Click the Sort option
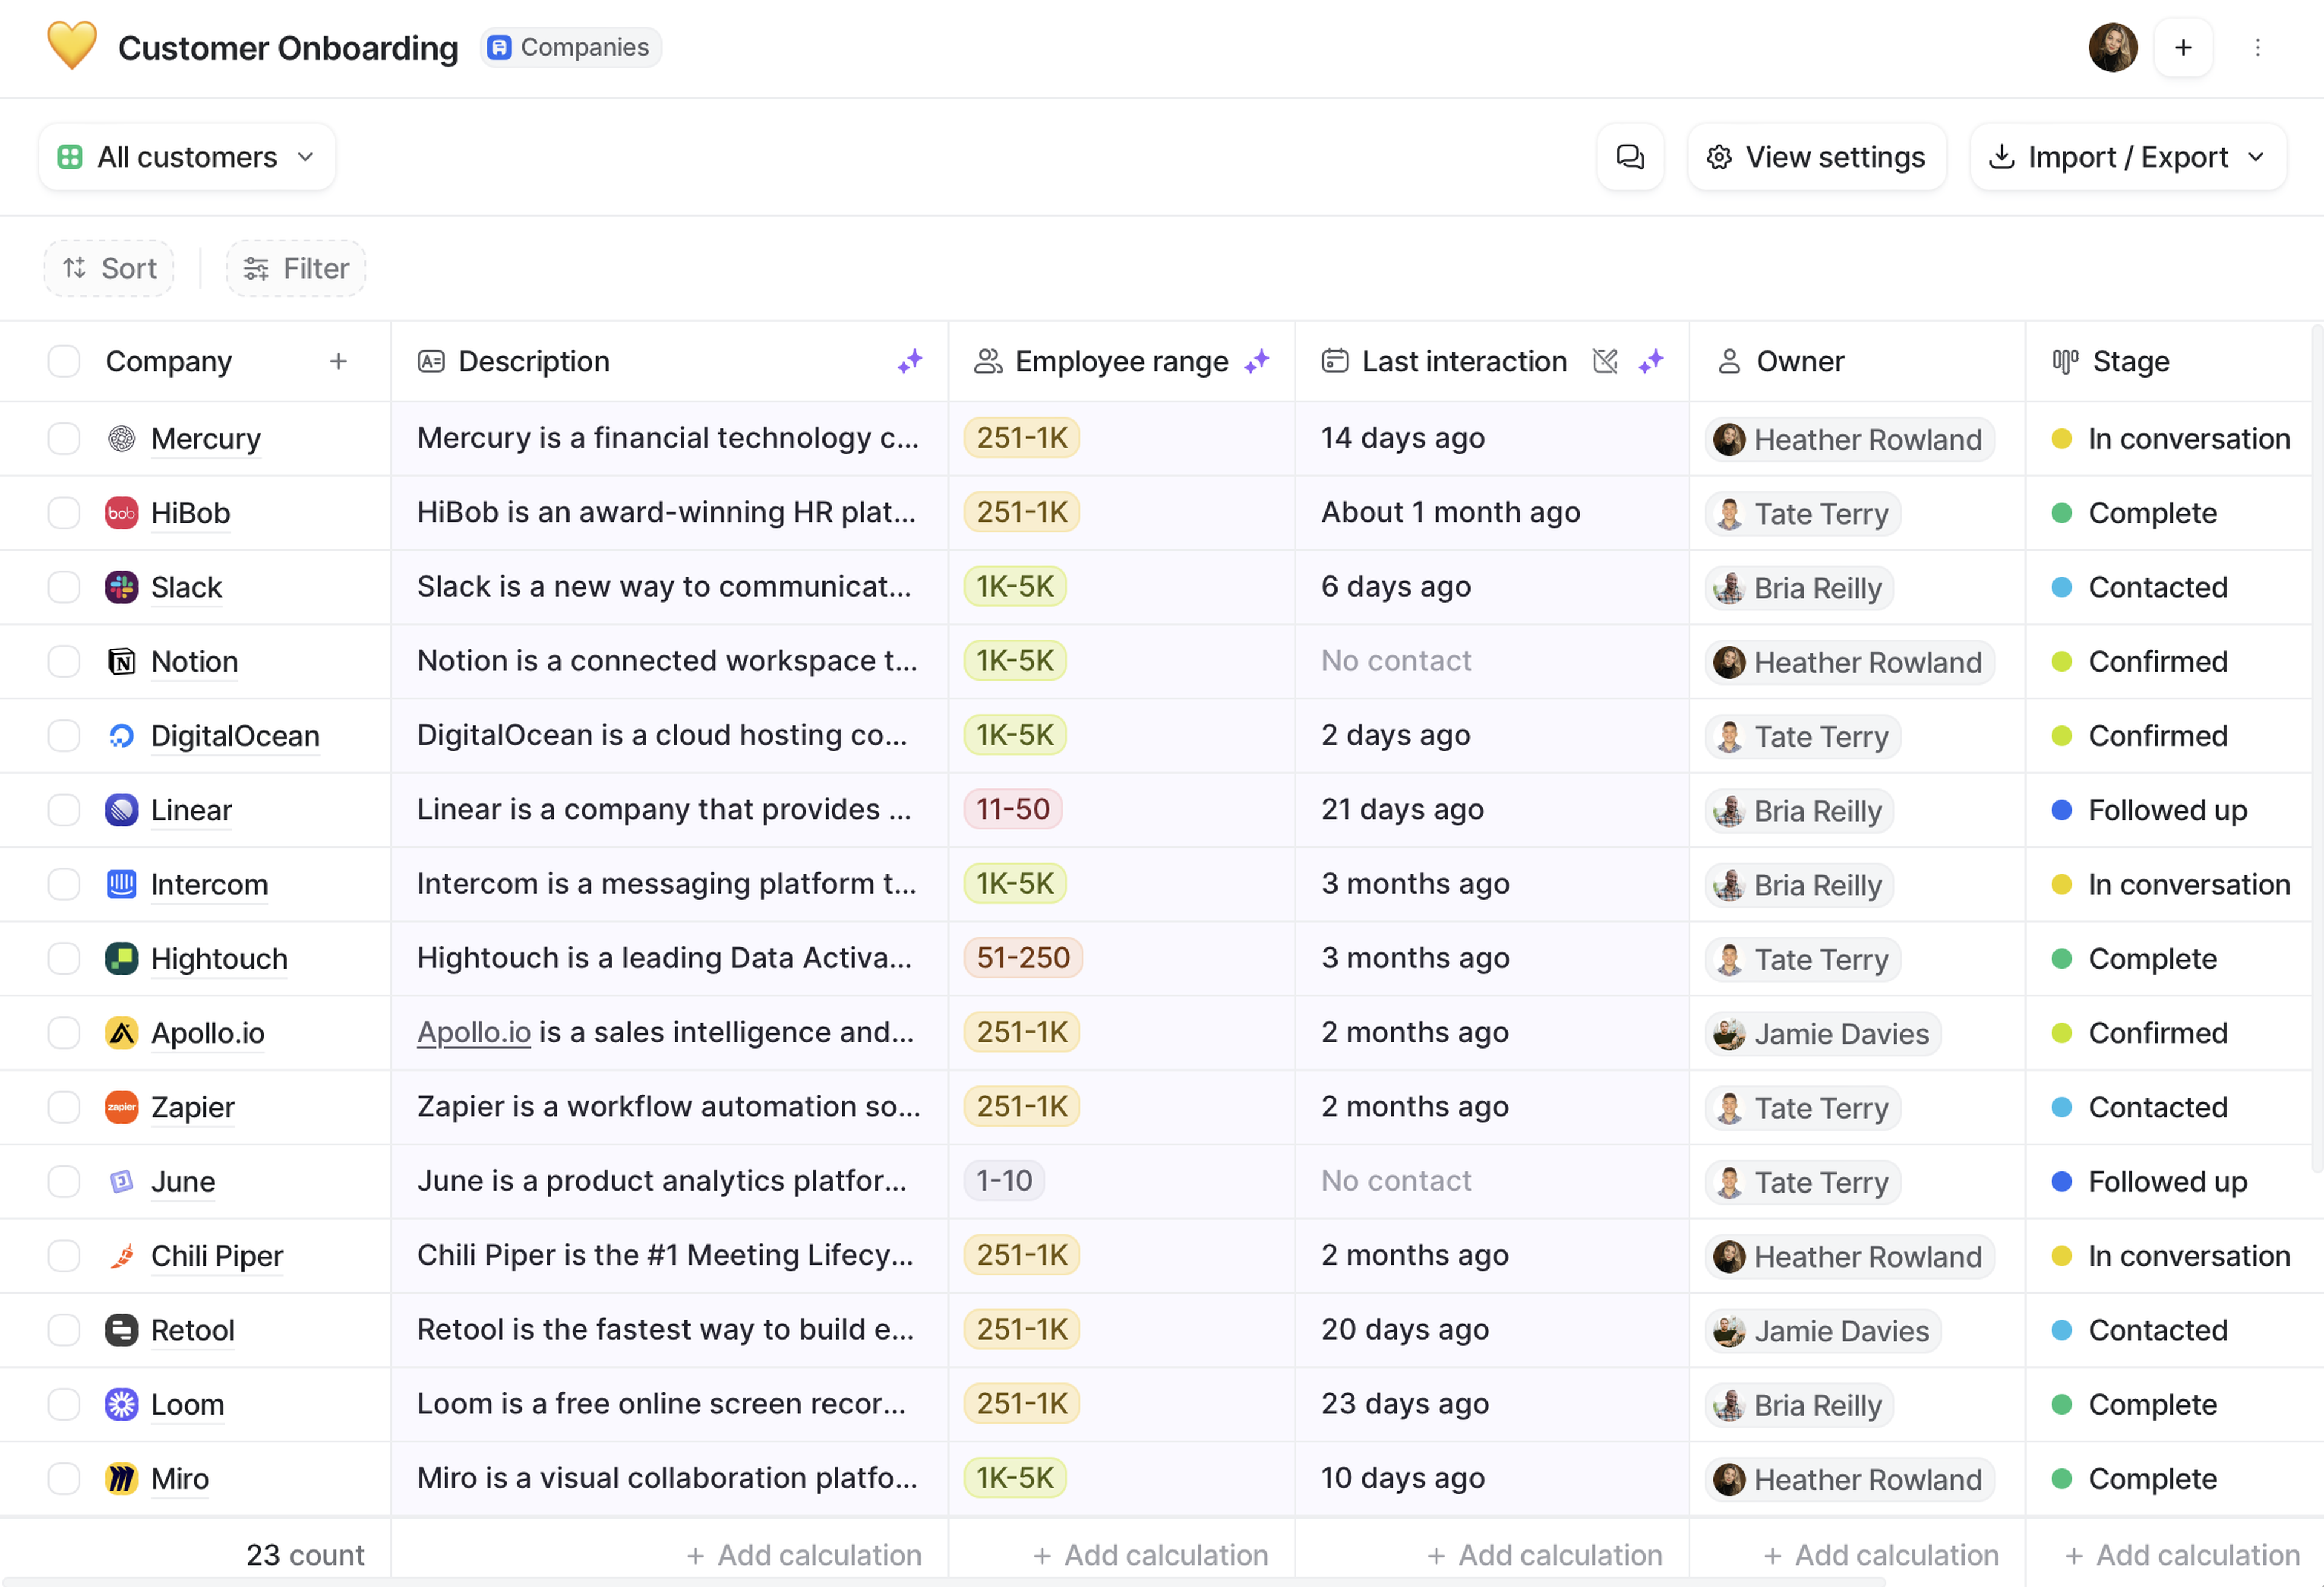 [x=109, y=268]
